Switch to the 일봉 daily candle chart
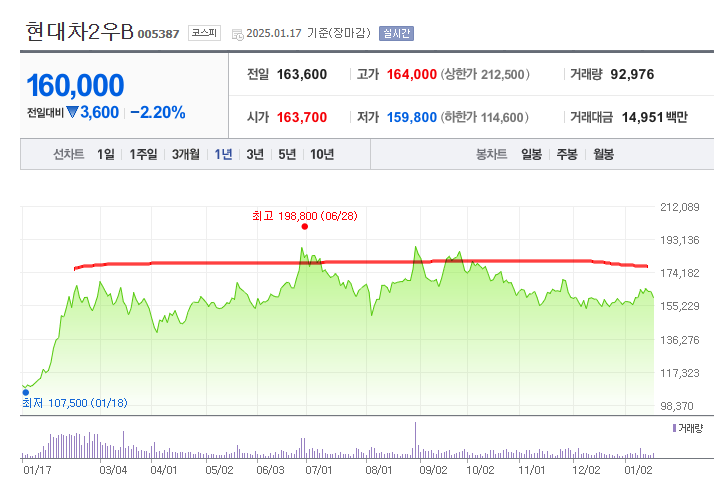This screenshot has height=491, width=714. (x=531, y=154)
